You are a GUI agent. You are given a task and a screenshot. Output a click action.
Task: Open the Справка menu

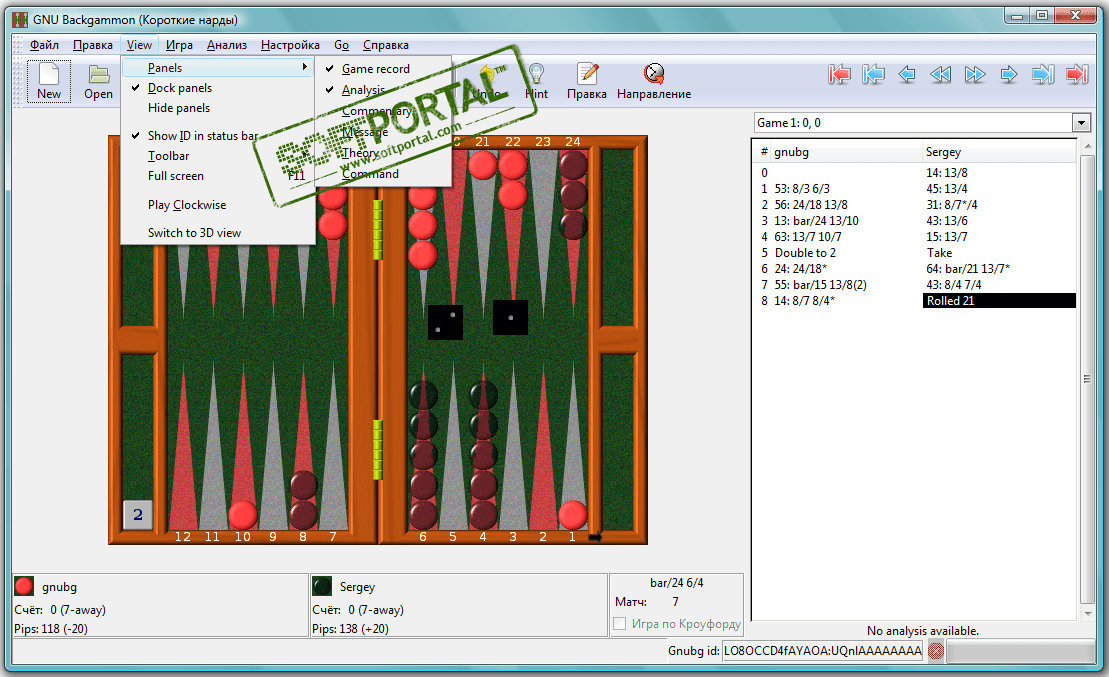[x=385, y=45]
